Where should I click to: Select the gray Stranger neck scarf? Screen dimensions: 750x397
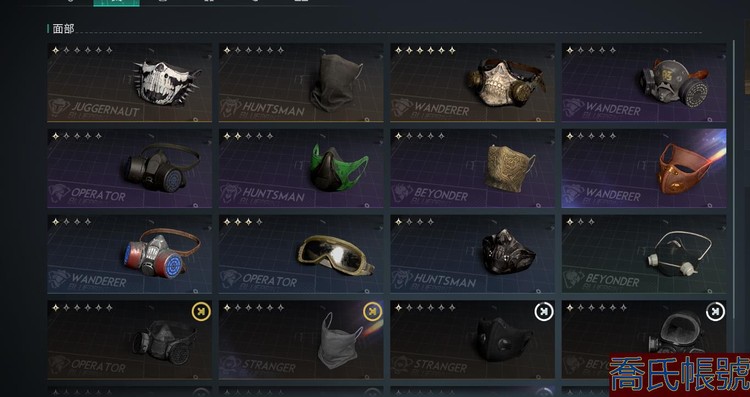[x=301, y=340]
